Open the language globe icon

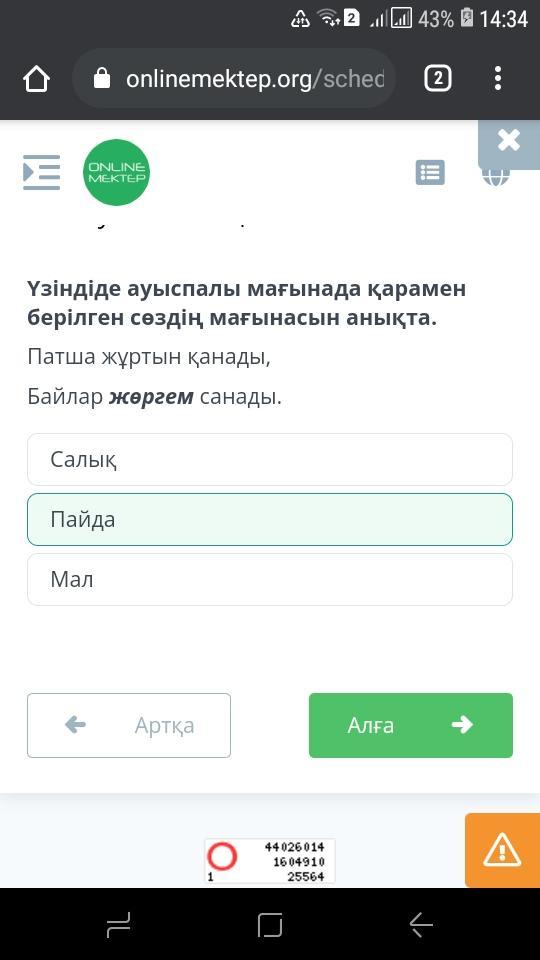coord(495,178)
